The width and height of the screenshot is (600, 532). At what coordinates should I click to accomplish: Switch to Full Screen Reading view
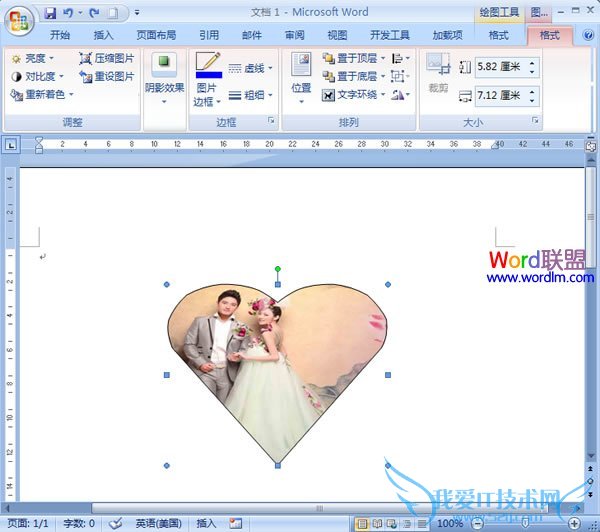pyautogui.click(x=377, y=523)
